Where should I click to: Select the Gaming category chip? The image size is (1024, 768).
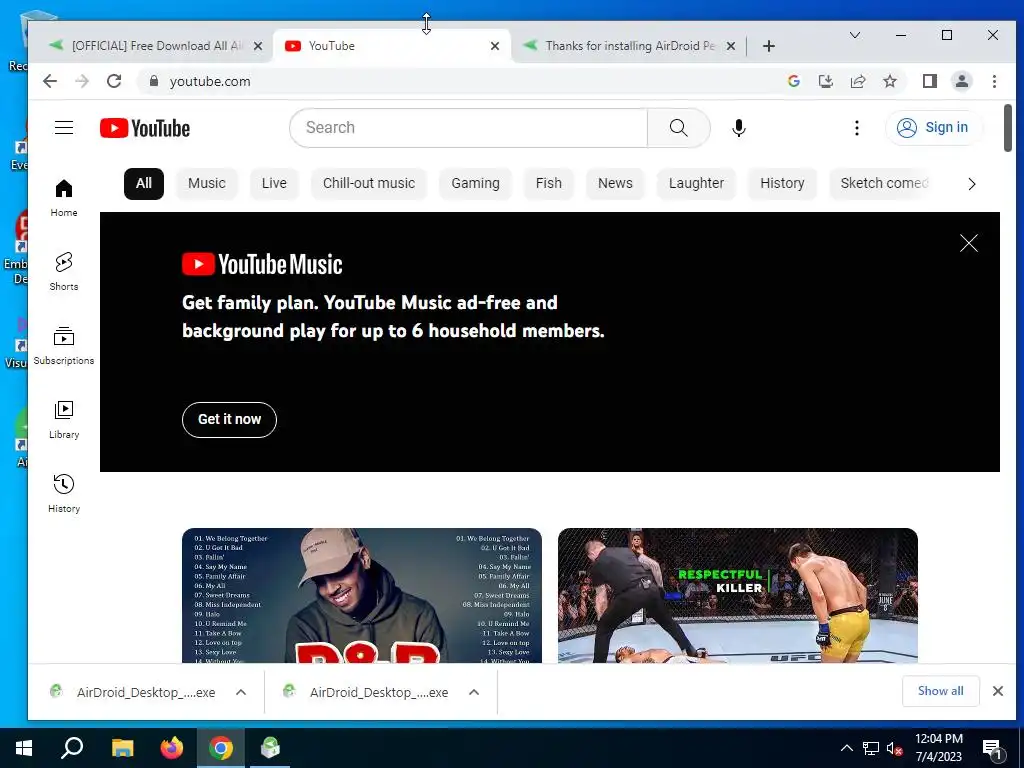(475, 184)
